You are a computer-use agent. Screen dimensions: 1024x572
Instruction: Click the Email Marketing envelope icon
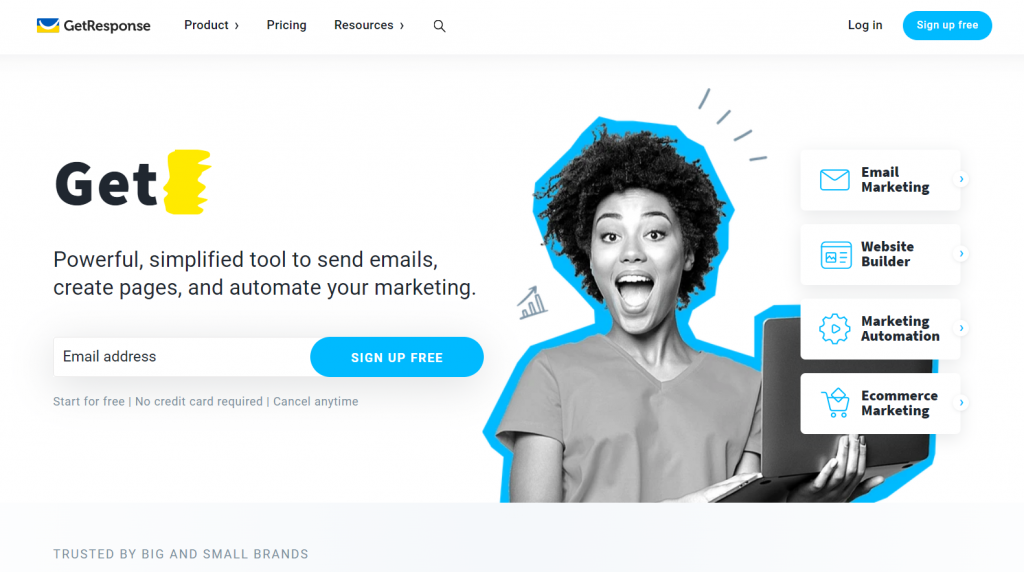[x=835, y=180]
